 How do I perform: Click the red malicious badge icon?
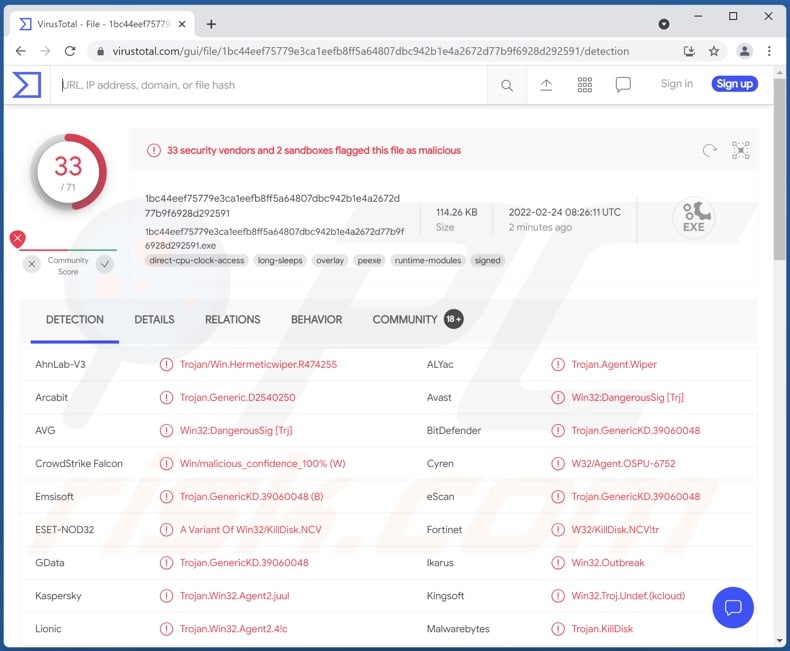[18, 238]
